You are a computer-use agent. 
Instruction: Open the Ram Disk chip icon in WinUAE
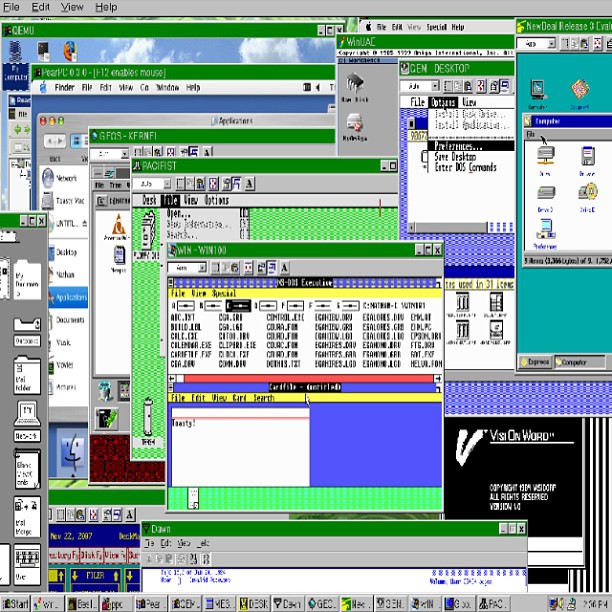[355, 83]
